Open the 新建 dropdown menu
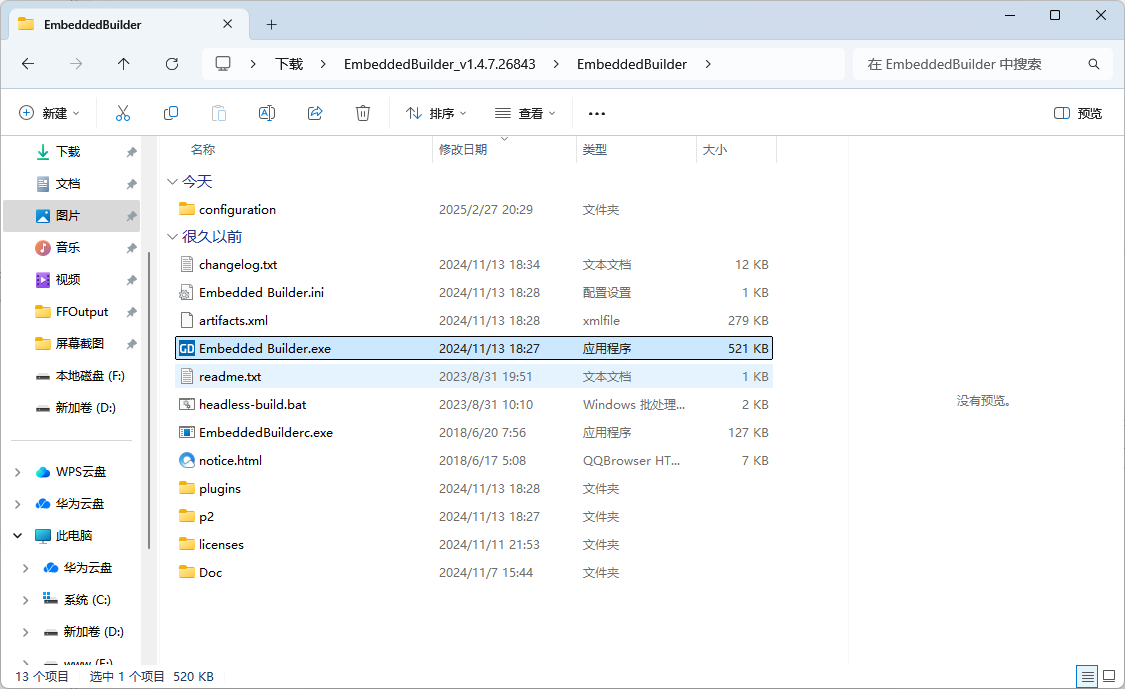 49,113
